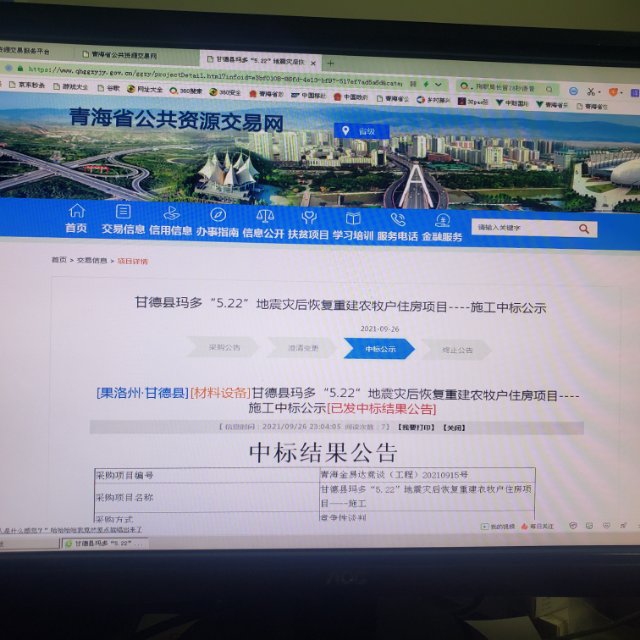Click the green lightning speed-mode icon in address bar

click(426, 84)
